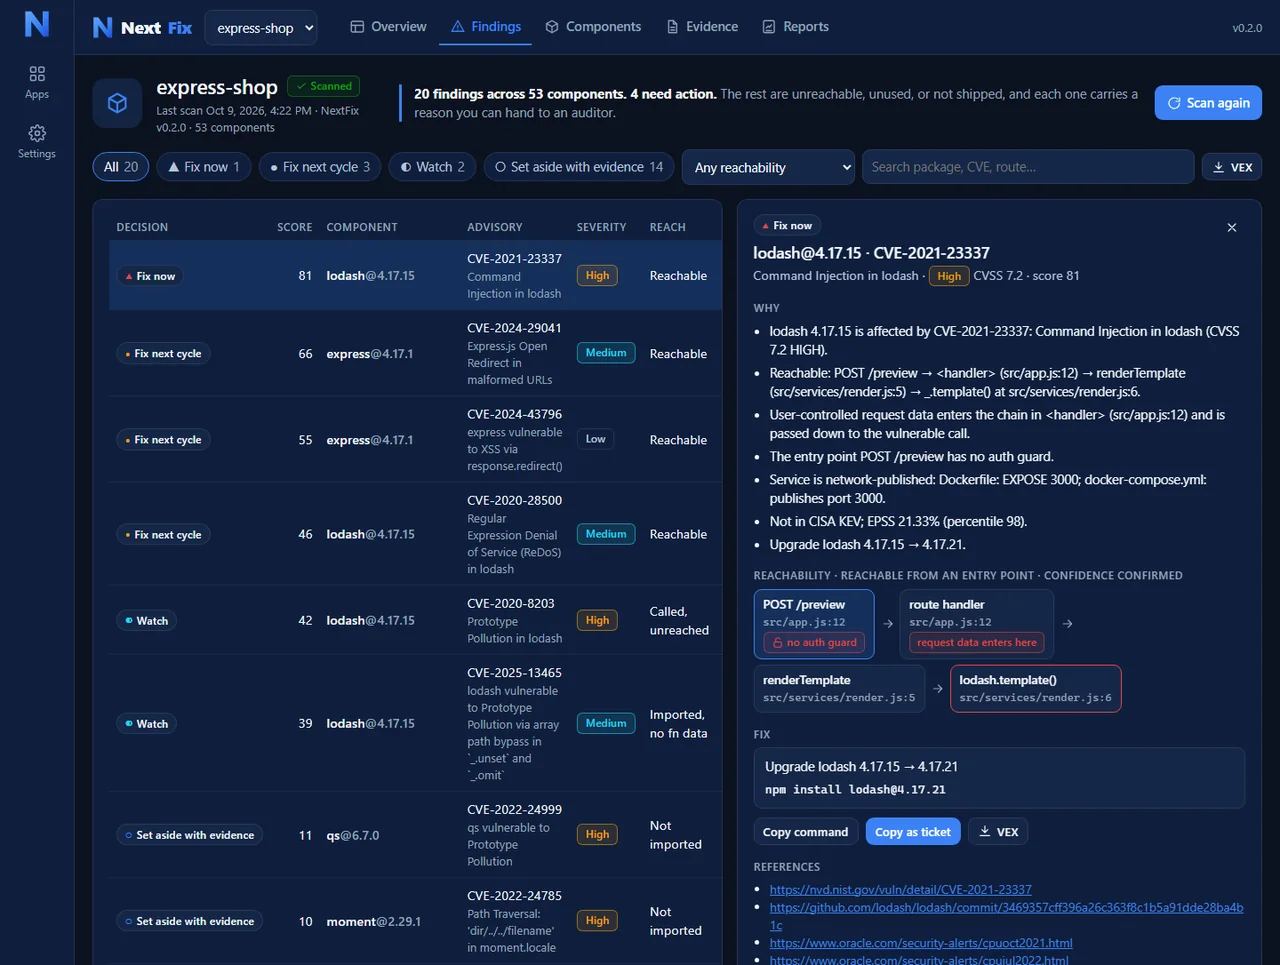Click the score 11 cell for qs
The width and height of the screenshot is (1280, 965).
point(305,835)
